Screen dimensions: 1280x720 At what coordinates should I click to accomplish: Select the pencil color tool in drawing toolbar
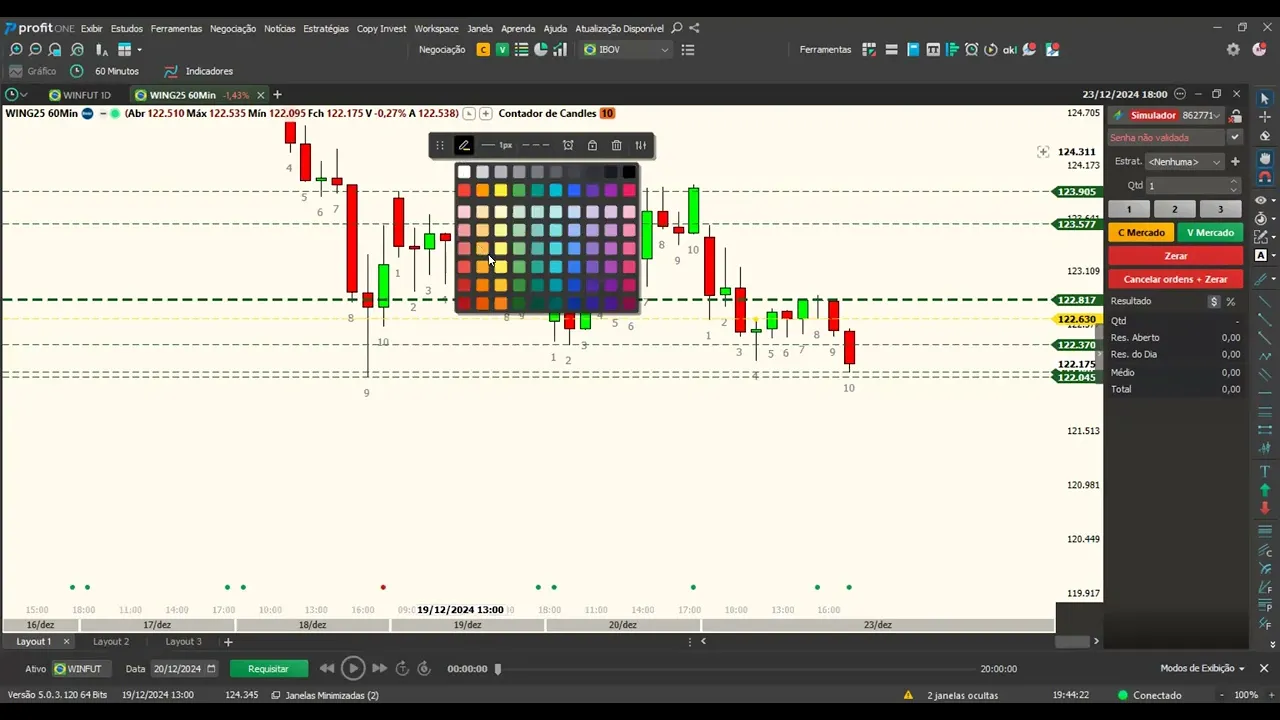point(464,145)
